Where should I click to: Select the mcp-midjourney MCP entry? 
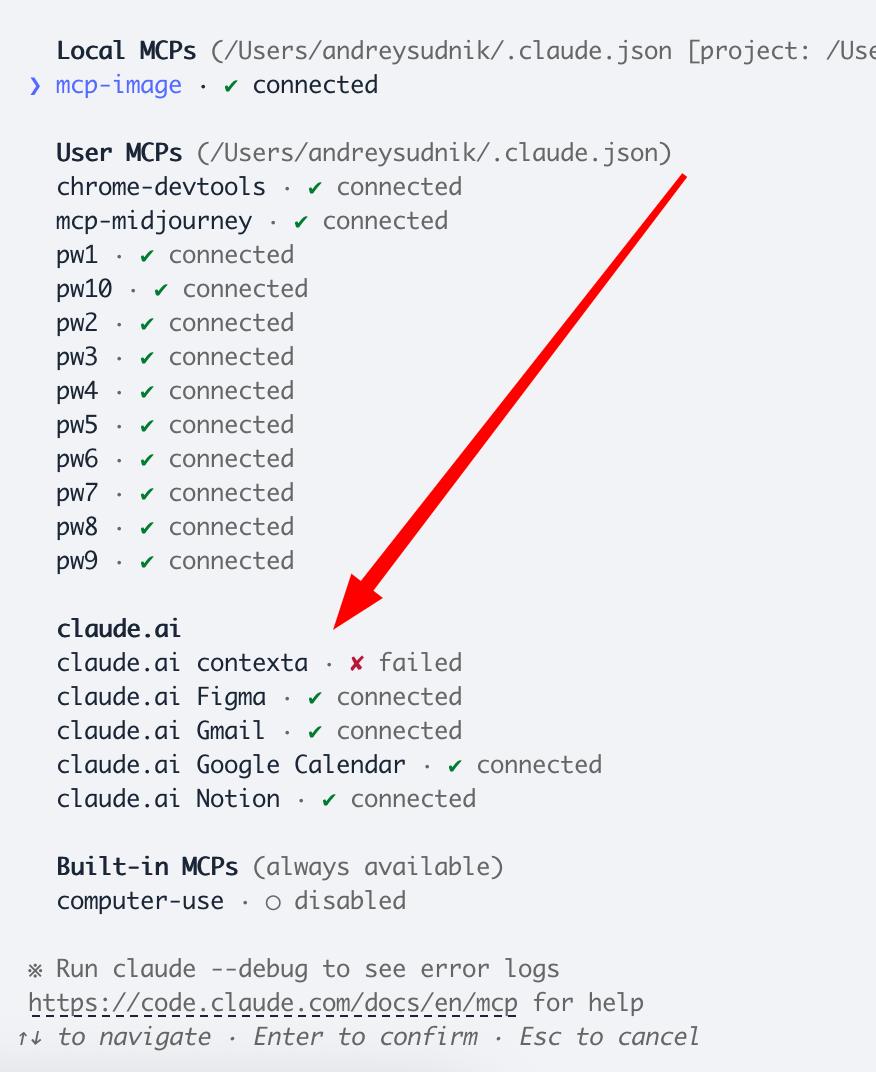pos(154,221)
